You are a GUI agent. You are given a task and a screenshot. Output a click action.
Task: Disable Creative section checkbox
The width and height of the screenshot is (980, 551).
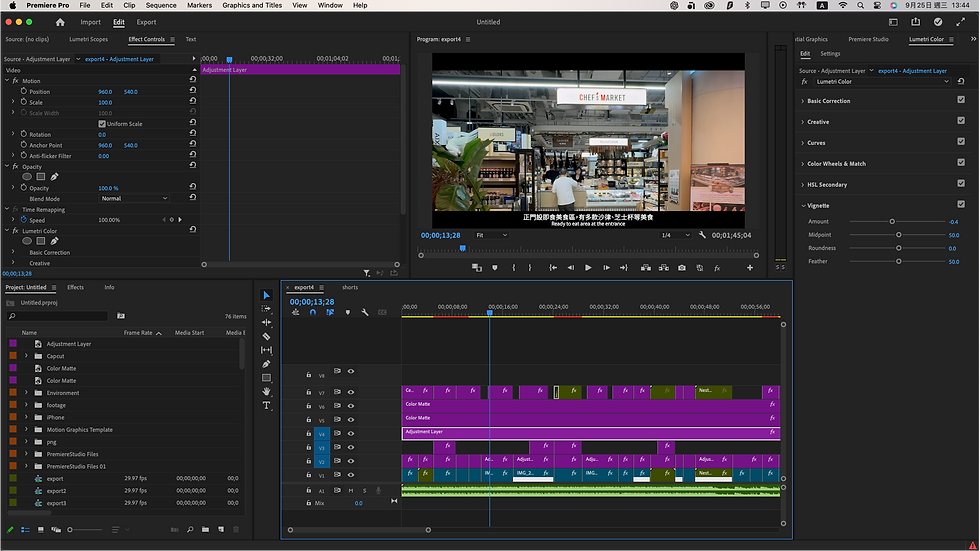click(961, 121)
